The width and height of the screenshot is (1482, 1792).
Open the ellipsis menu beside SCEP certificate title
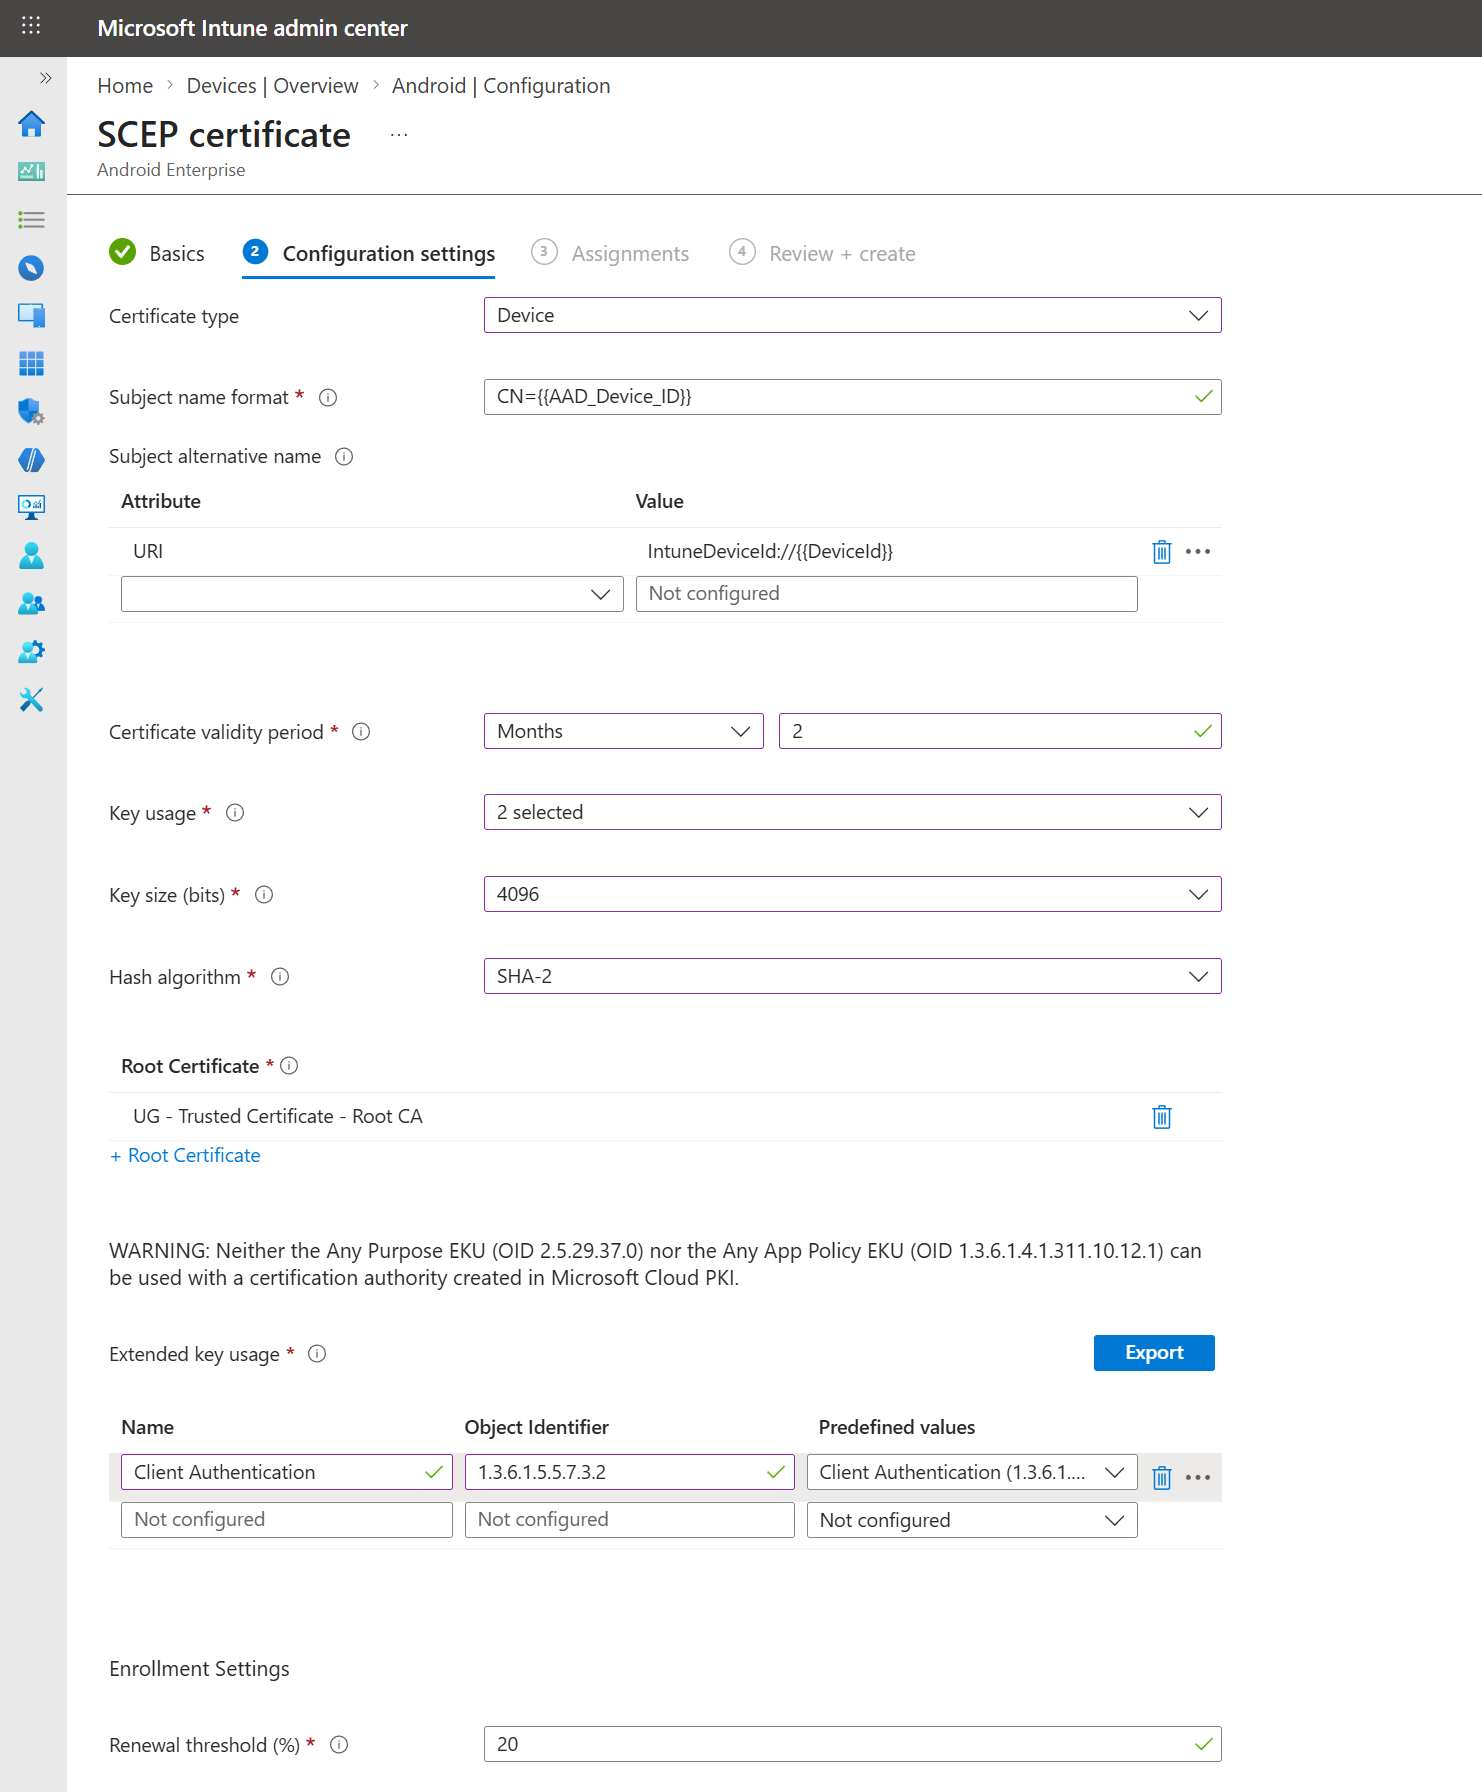(x=399, y=135)
